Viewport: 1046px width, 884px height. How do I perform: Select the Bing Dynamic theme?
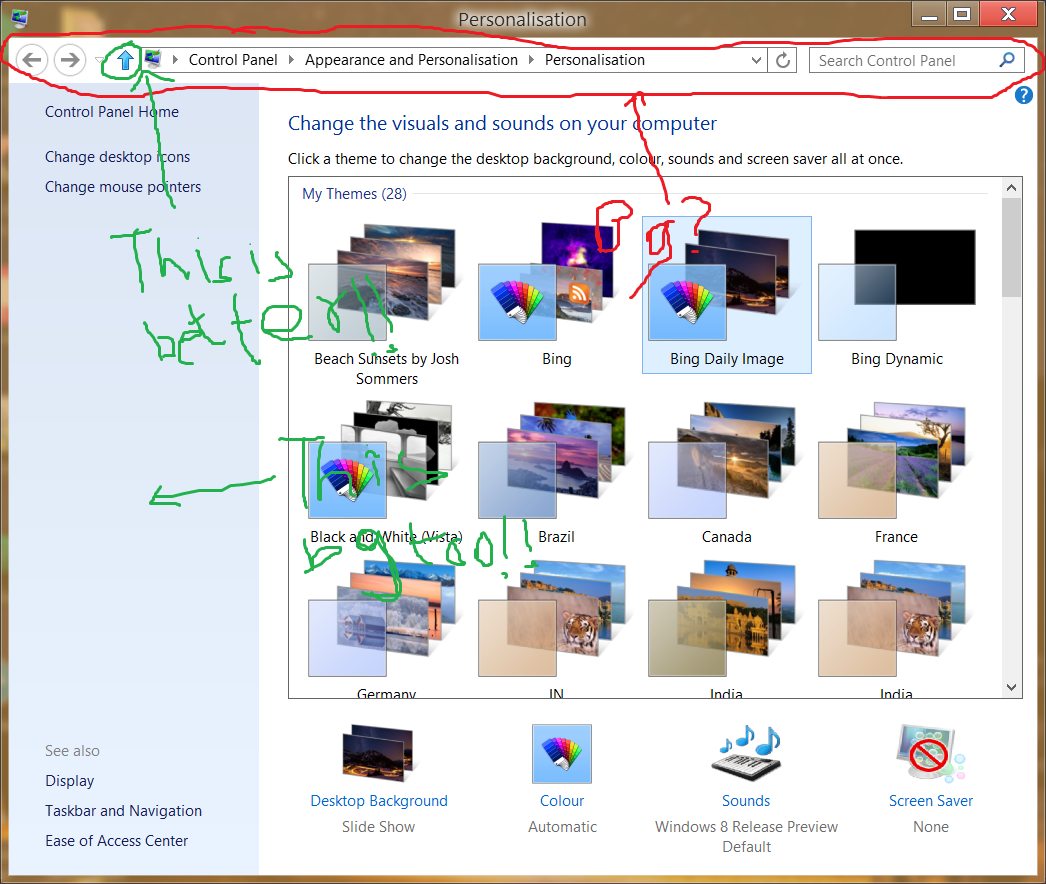coord(897,295)
